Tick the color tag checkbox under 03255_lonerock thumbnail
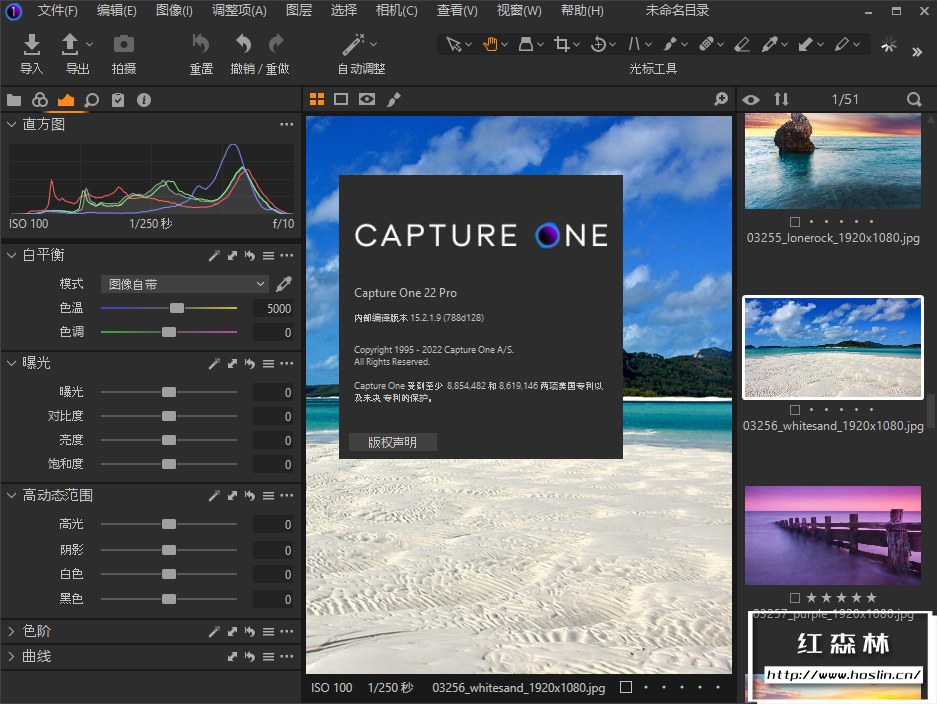The image size is (937, 704). 795,222
